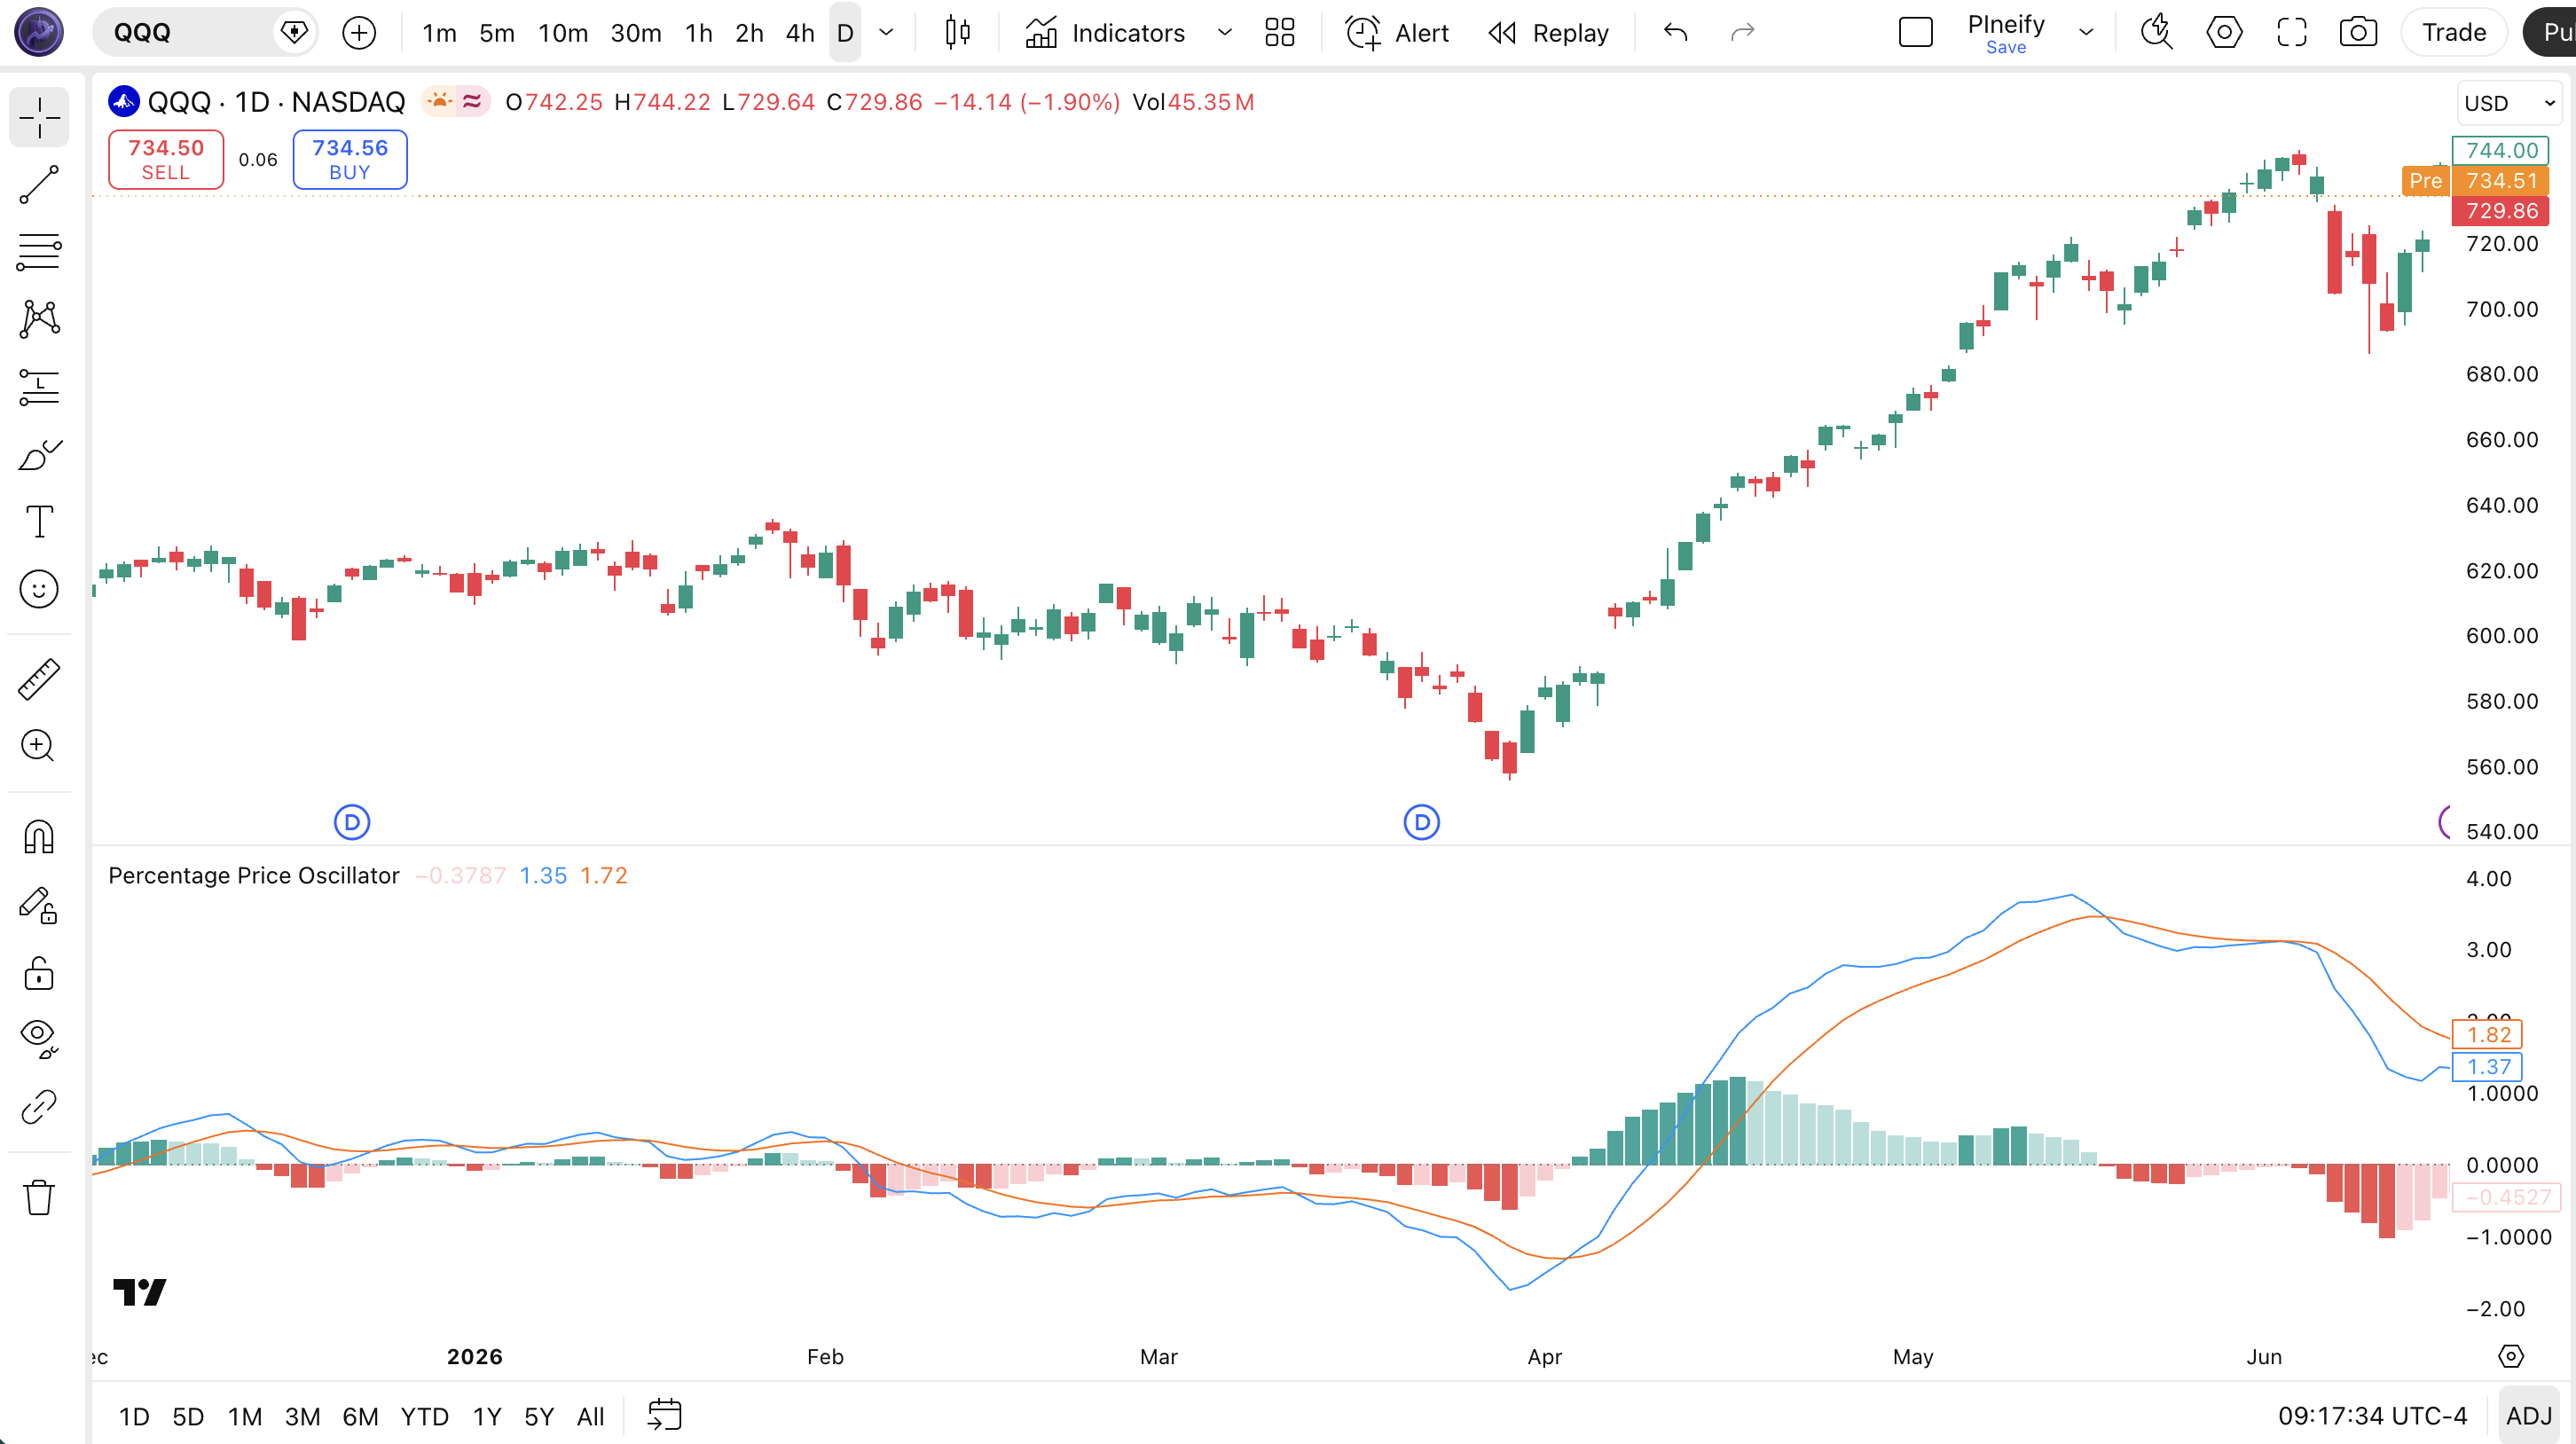Toggle lock all drawing tools
Viewport: 2576px width, 1444px height.
pos(39,972)
